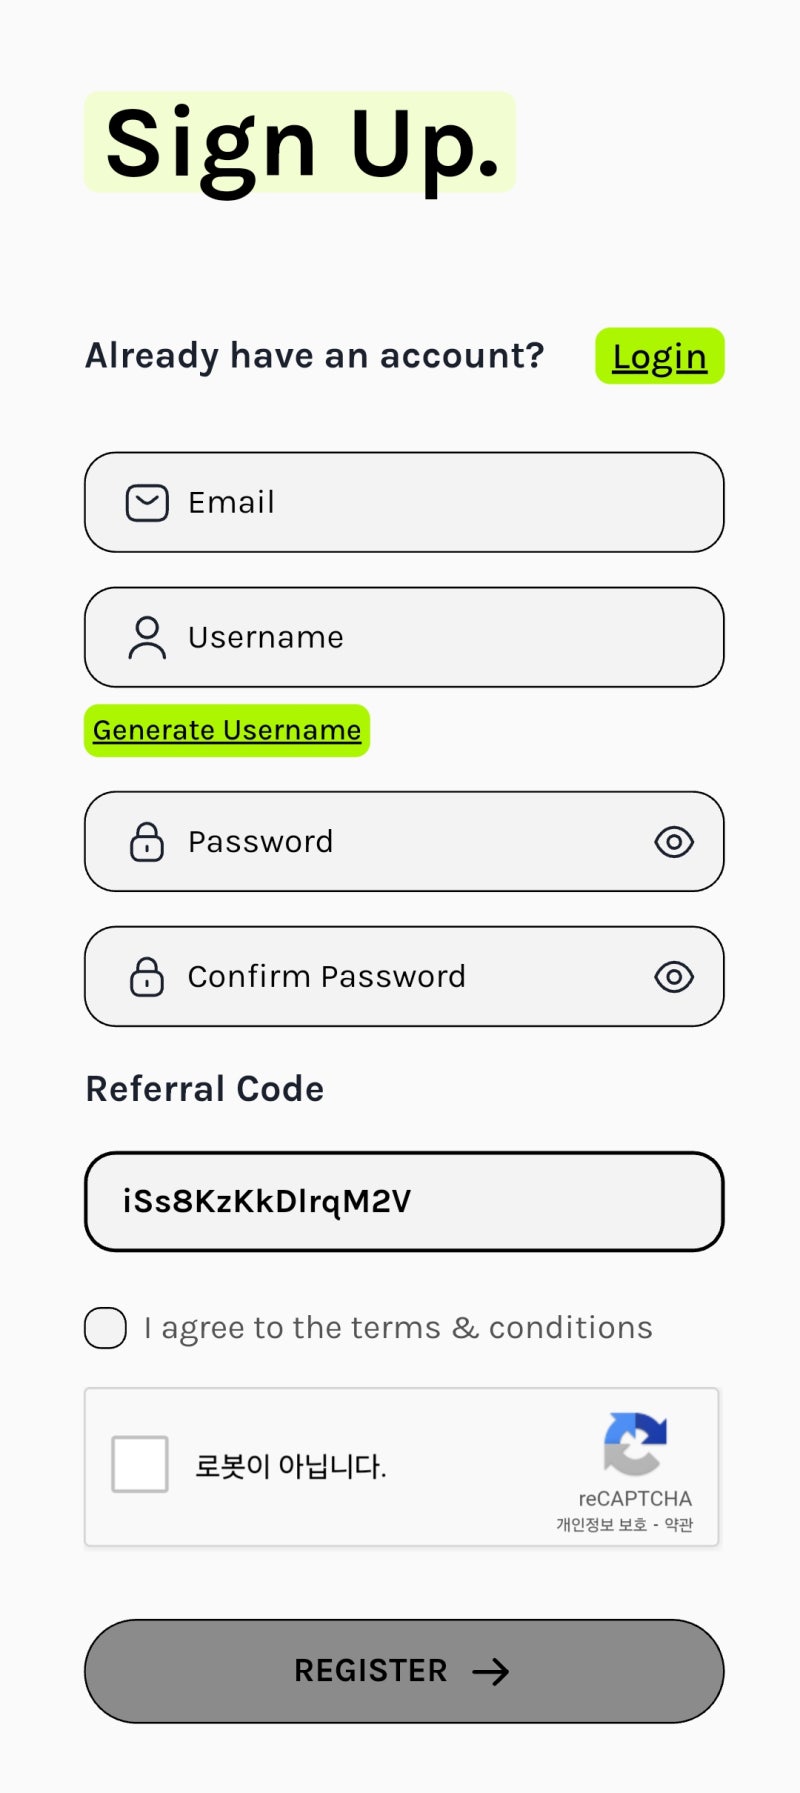The image size is (800, 1793).
Task: Click Generate Username
Action: pyautogui.click(x=227, y=731)
